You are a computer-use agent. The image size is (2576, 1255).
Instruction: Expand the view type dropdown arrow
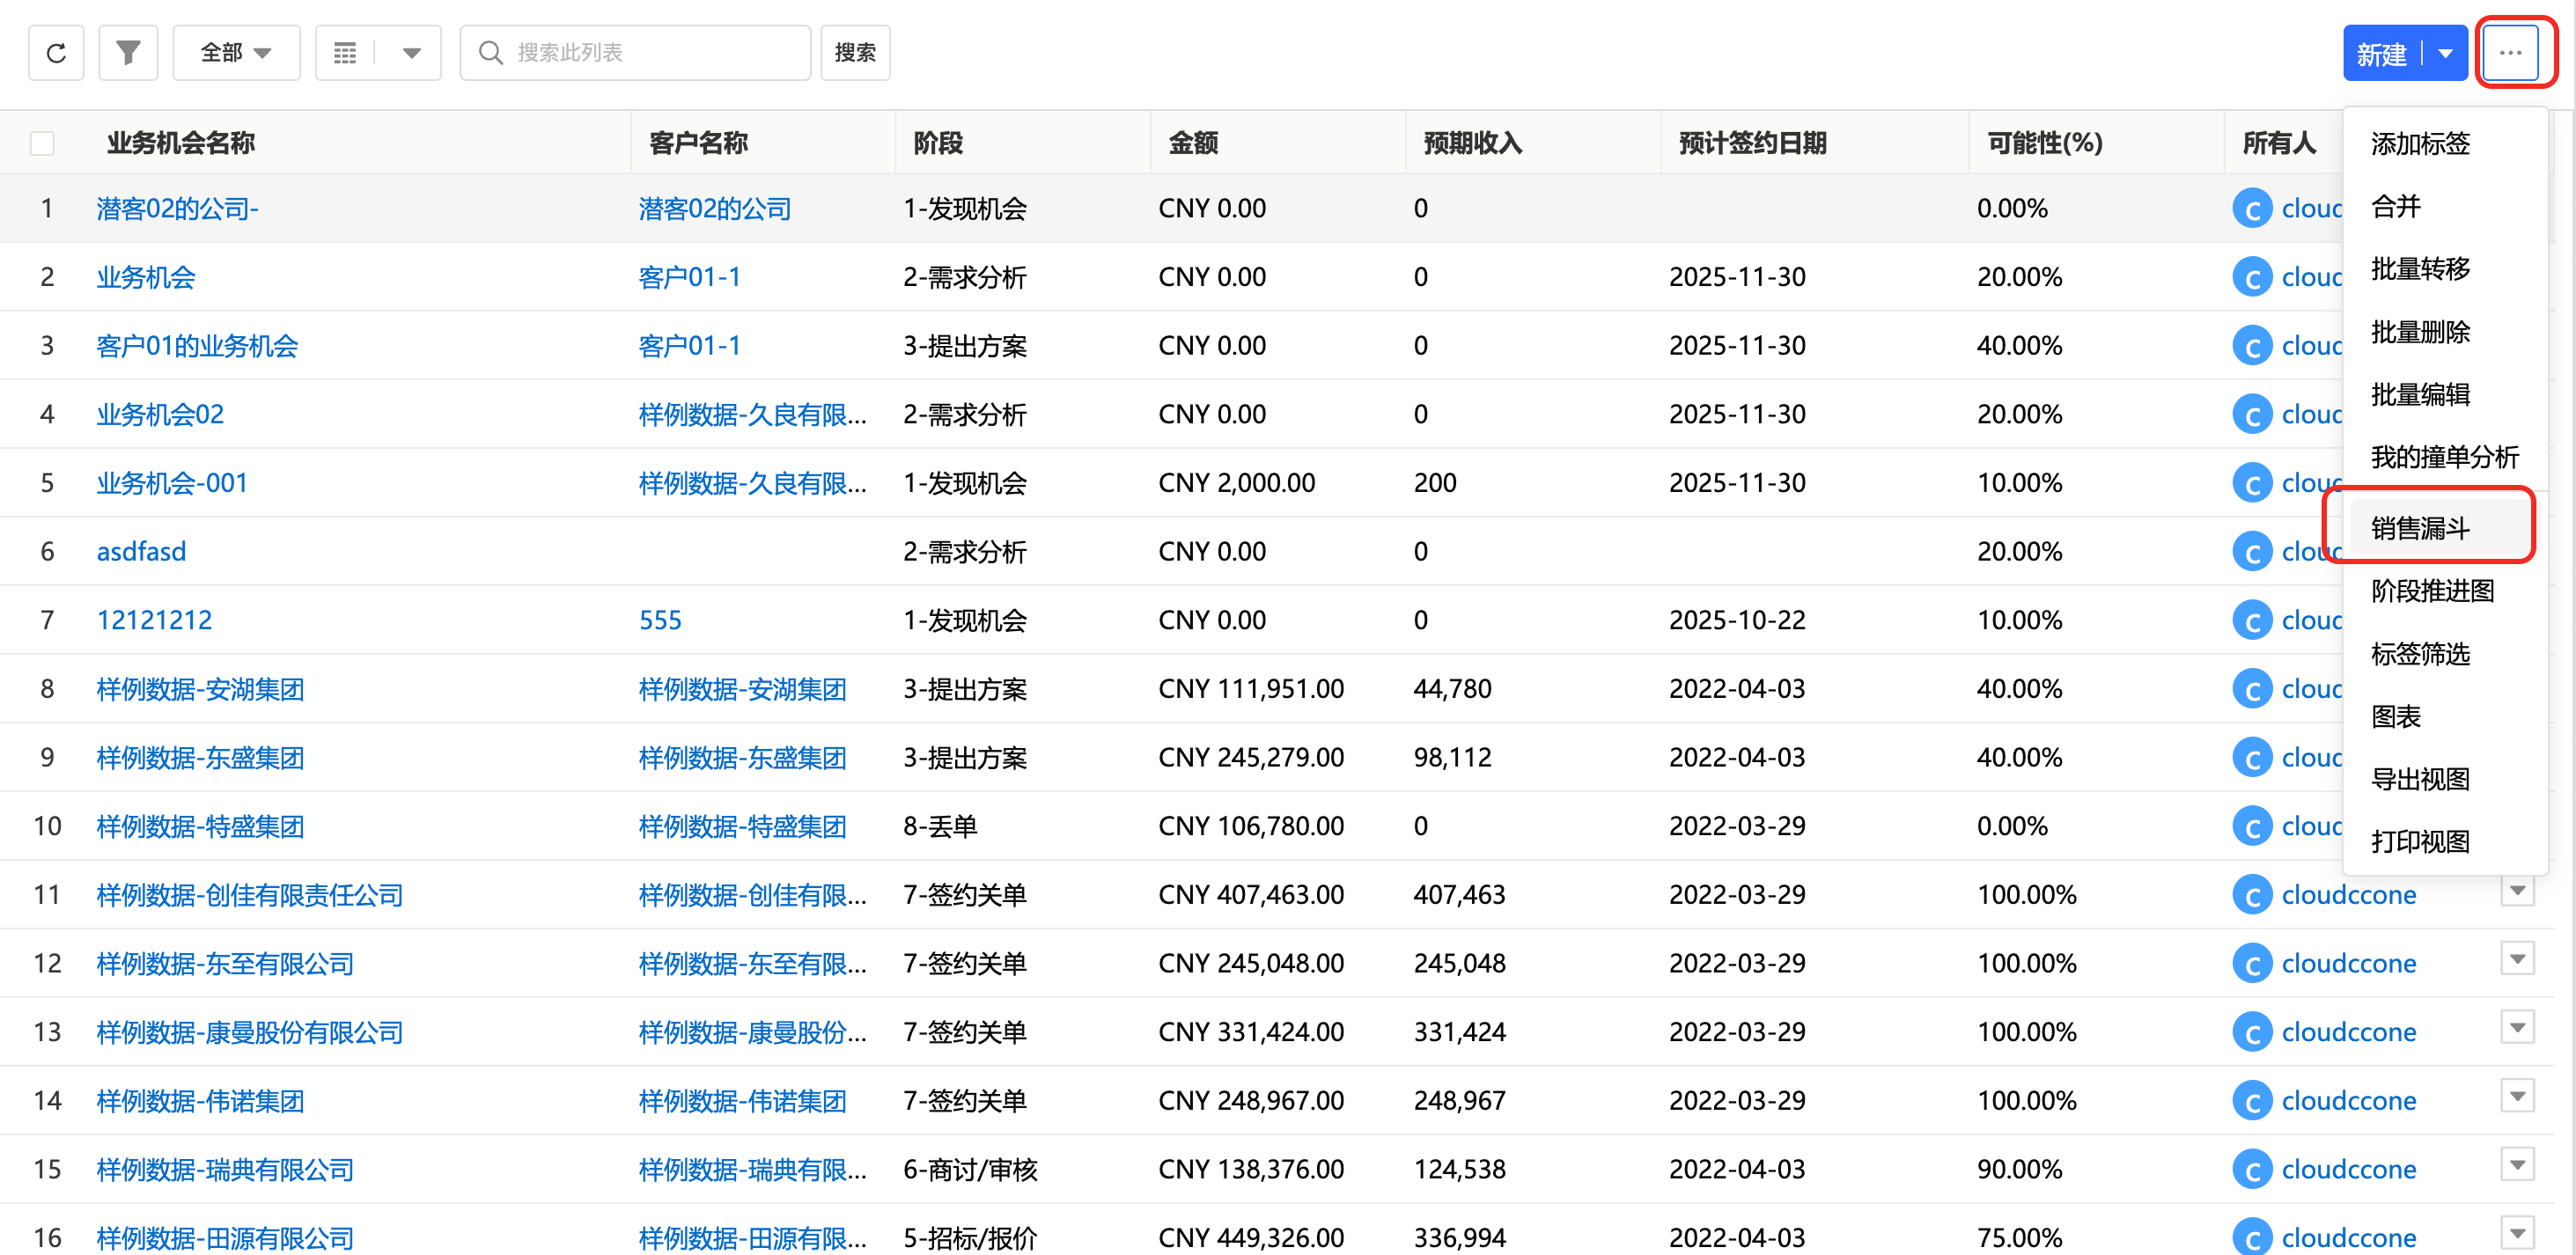click(411, 53)
